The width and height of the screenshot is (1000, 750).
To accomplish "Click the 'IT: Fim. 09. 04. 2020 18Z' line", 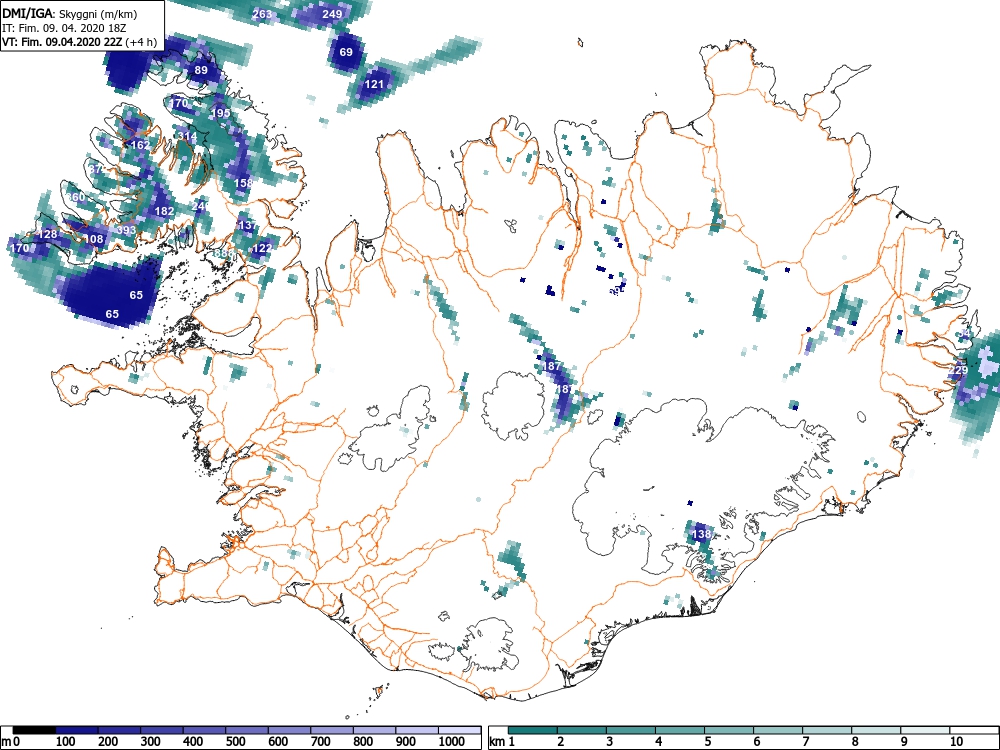I will coord(64,29).
